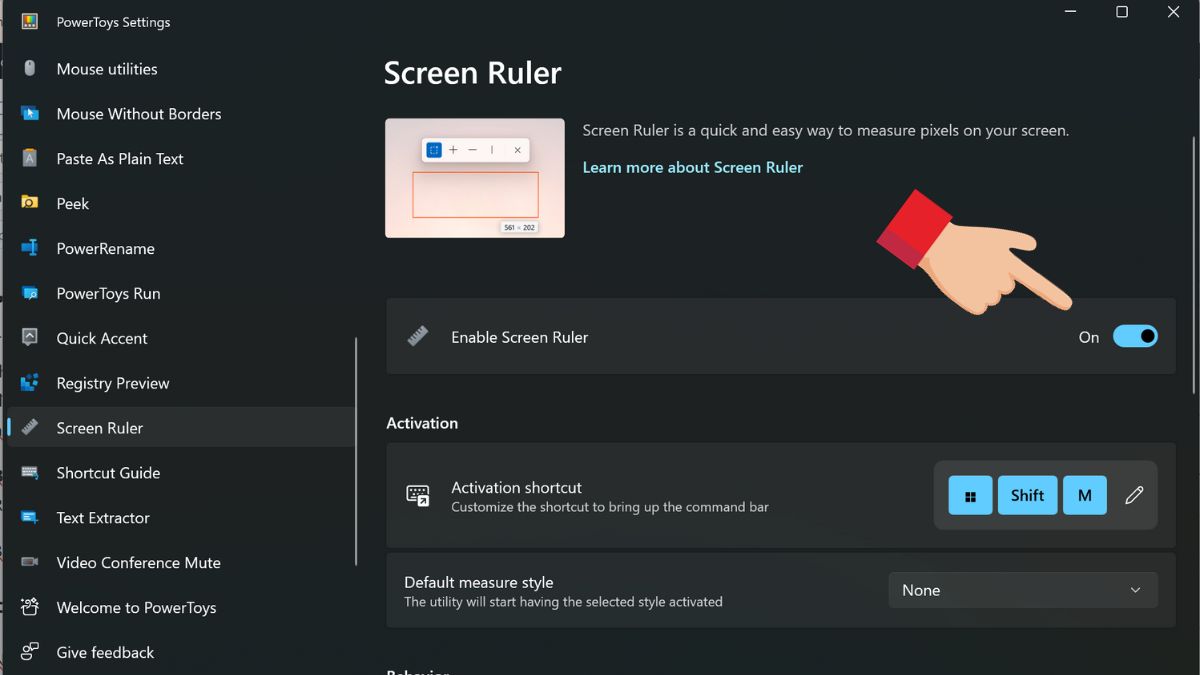Click the sidebar vertical scrollbar
Image resolution: width=1200 pixels, height=675 pixels.
[x=356, y=450]
